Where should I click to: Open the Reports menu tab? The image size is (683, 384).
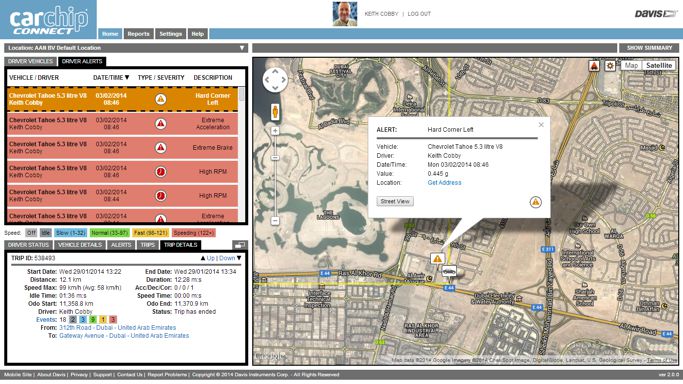coord(139,34)
